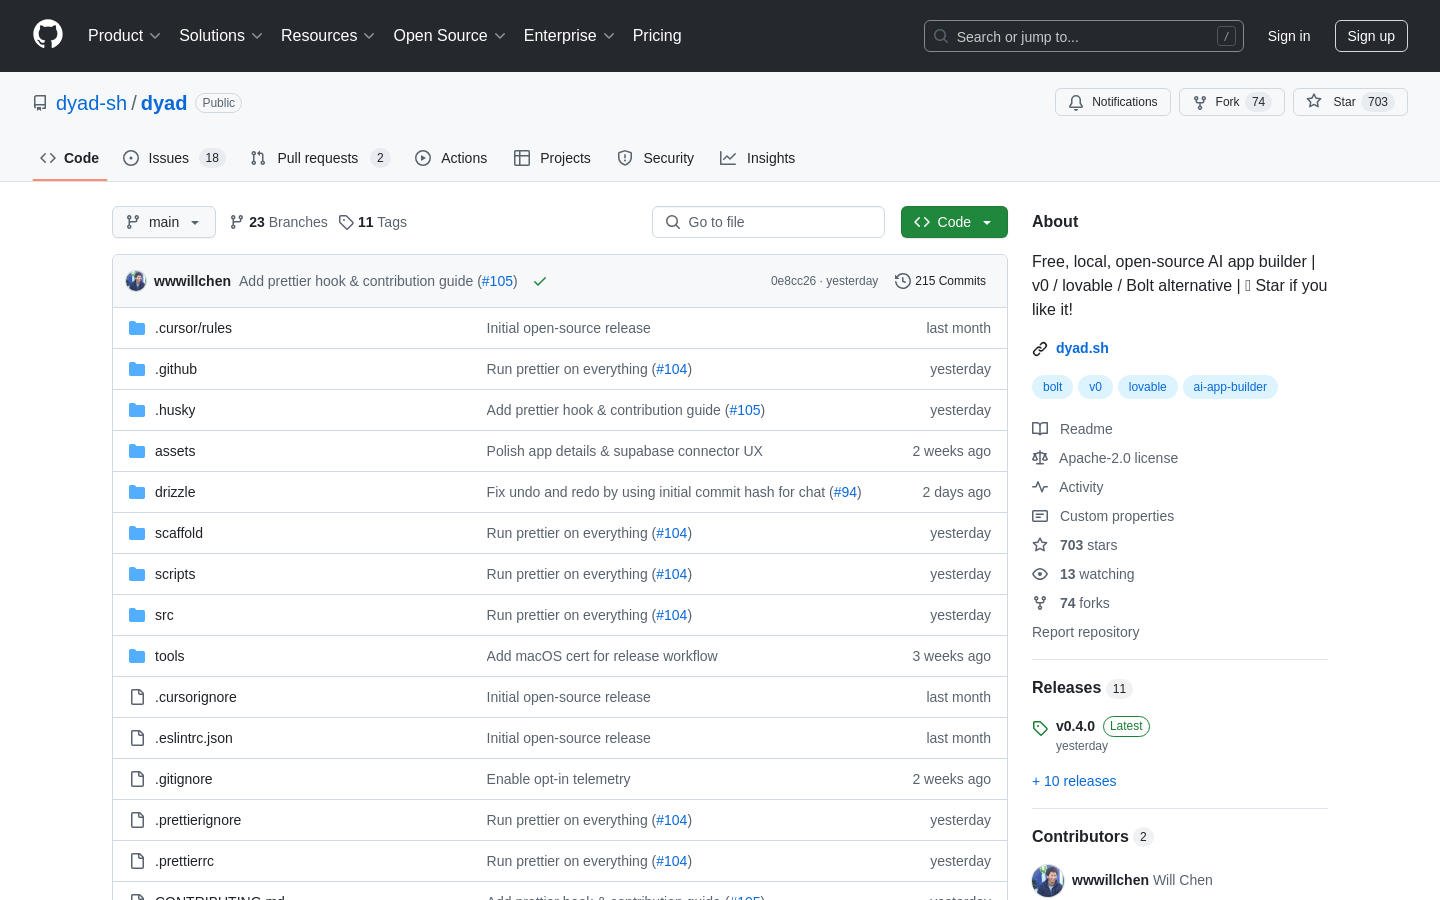Switch to the Security tab
This screenshot has width=1440, height=900.
point(656,158)
